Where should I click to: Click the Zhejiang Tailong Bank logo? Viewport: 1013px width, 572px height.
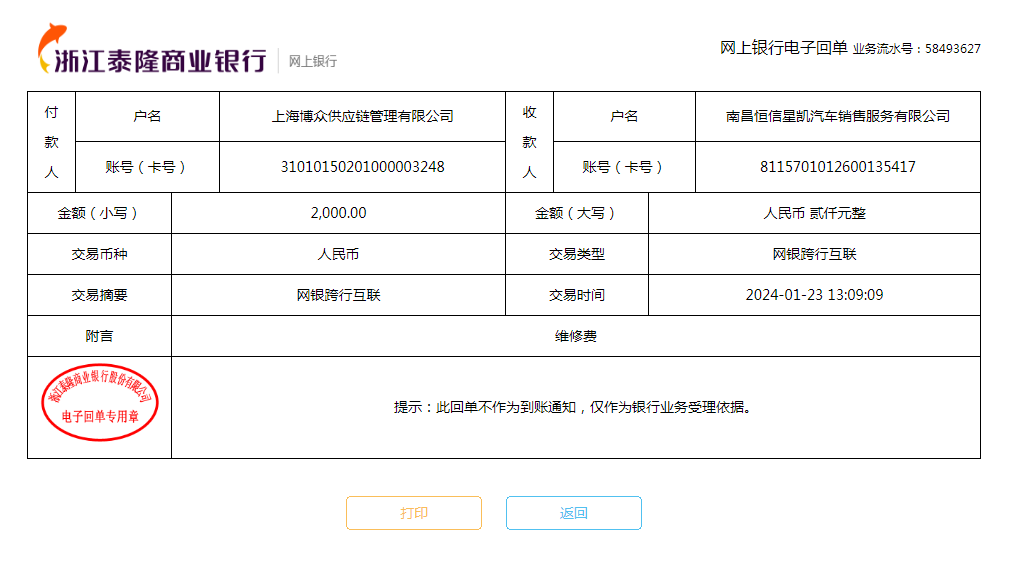[152, 50]
